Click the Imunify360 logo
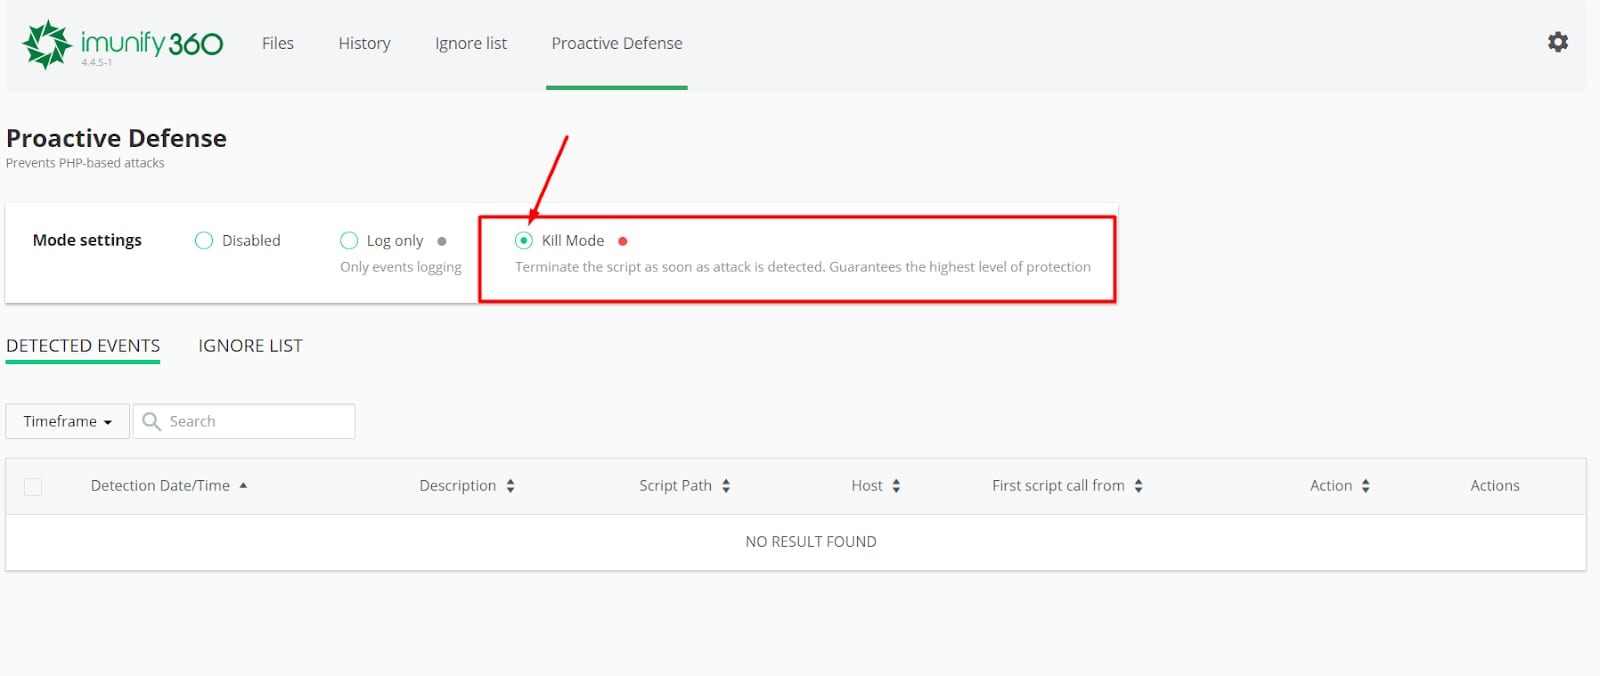This screenshot has height=676, width=1600. [123, 44]
